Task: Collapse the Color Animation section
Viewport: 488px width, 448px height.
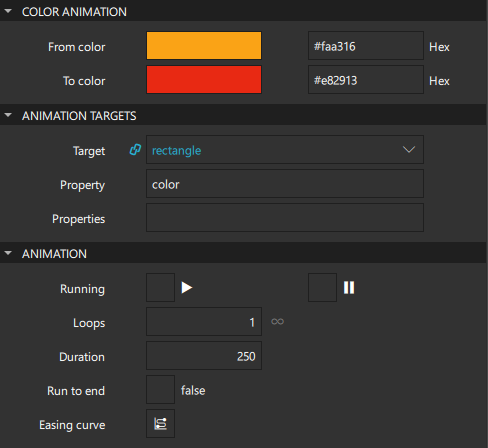Action: coord(8,11)
